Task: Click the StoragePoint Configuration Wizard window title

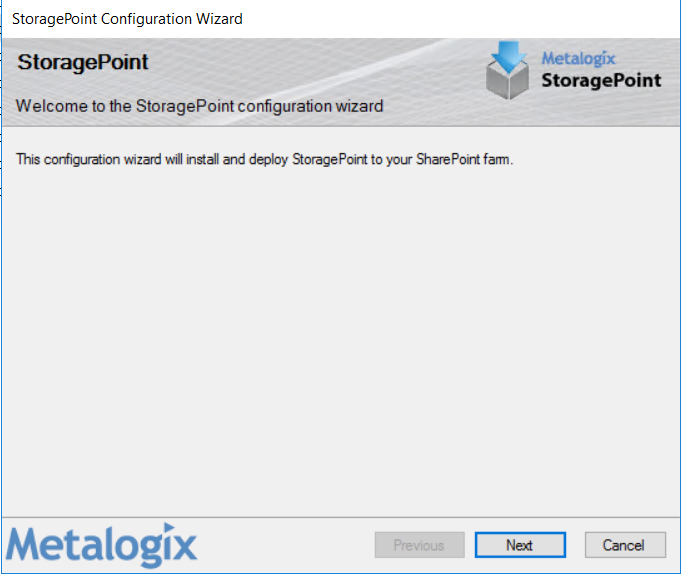Action: [x=127, y=19]
